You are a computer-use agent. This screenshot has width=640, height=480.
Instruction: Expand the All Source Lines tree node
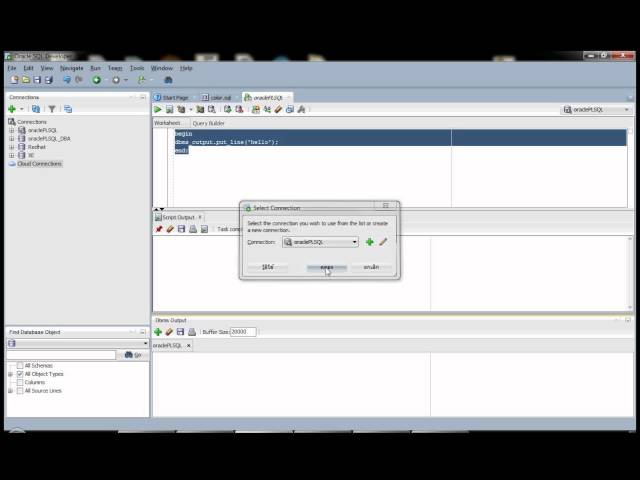pos(11,391)
